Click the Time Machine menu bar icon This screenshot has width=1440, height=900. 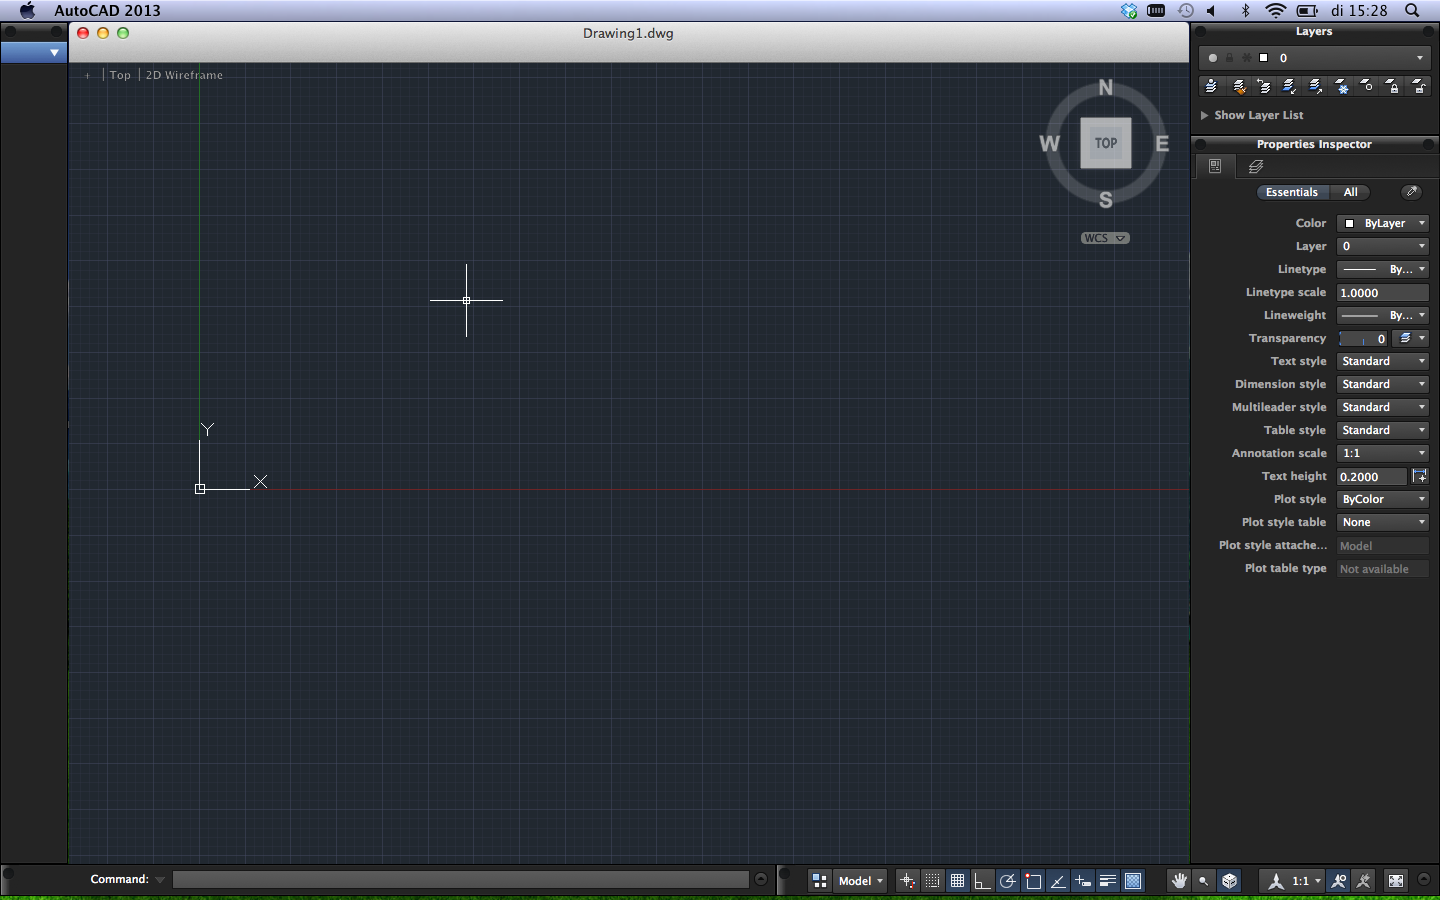click(x=1186, y=10)
